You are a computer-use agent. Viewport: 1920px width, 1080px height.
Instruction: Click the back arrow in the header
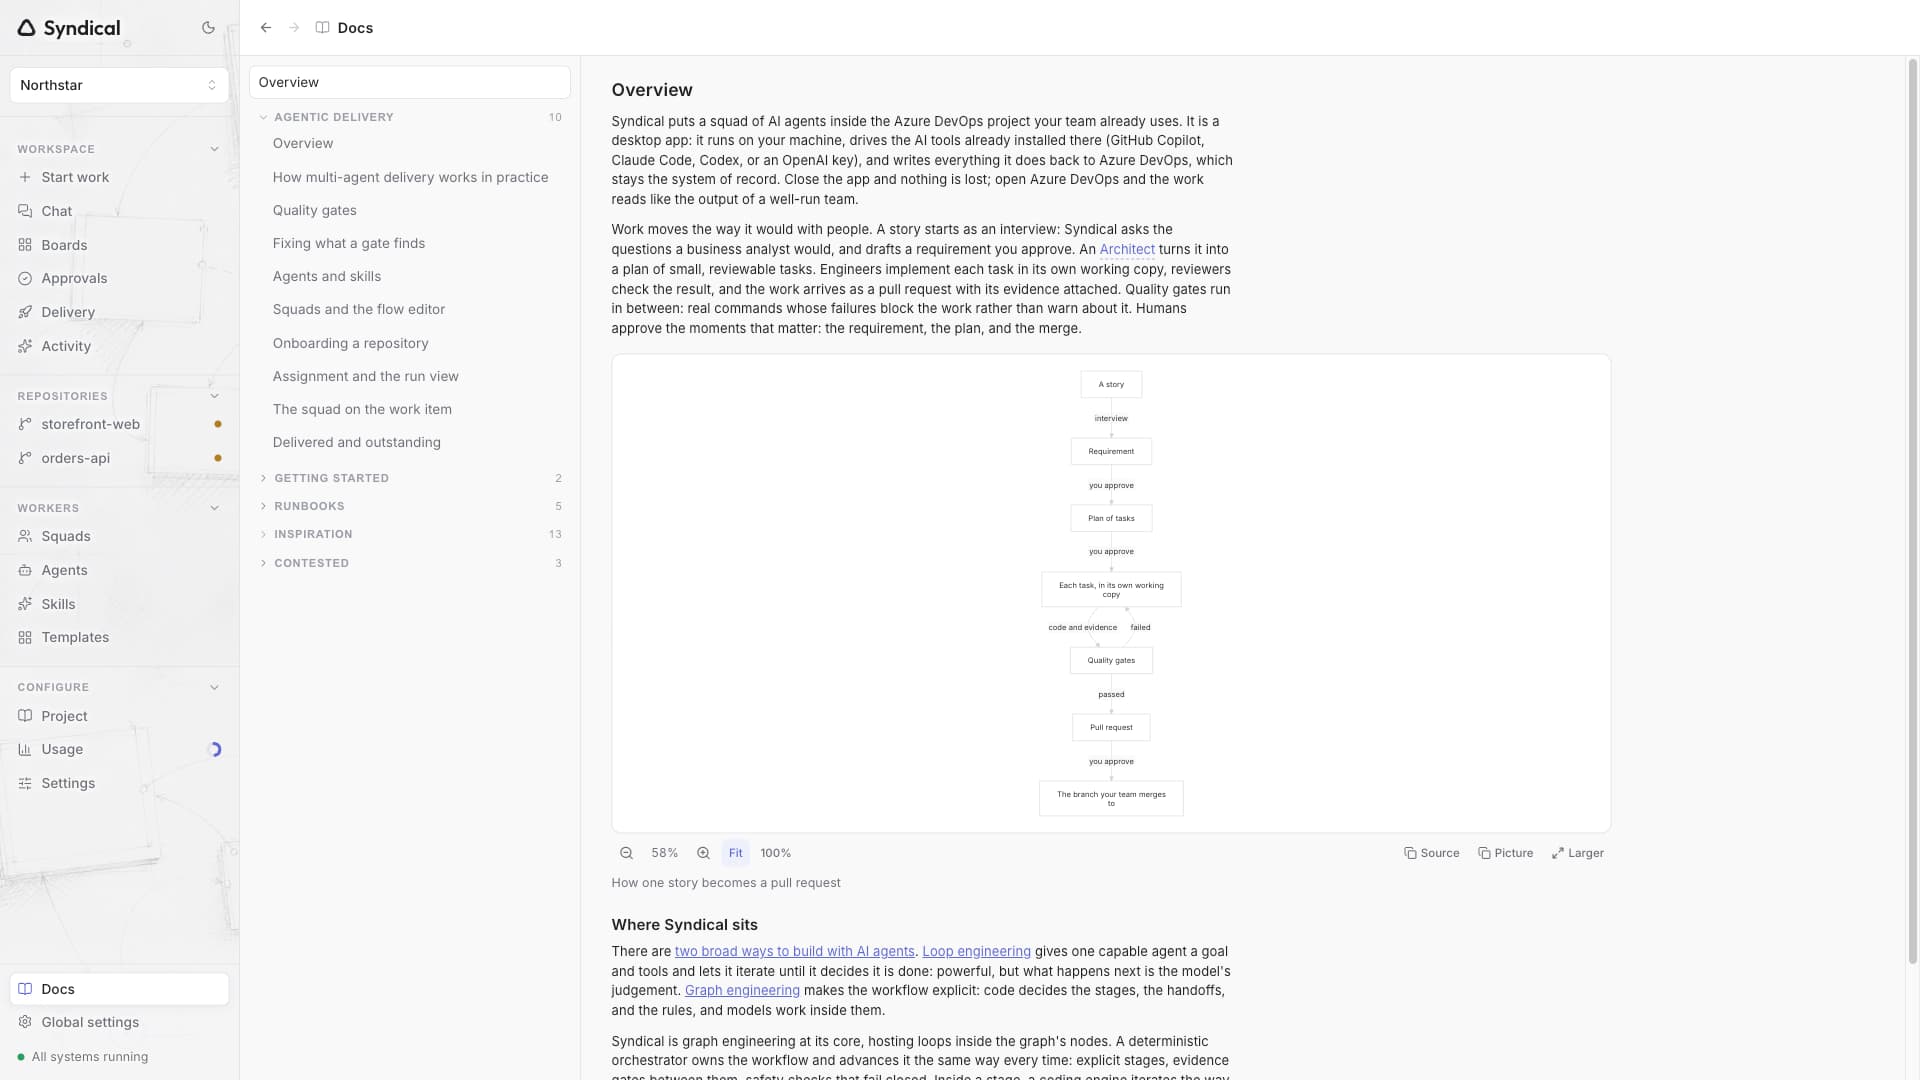click(x=266, y=28)
